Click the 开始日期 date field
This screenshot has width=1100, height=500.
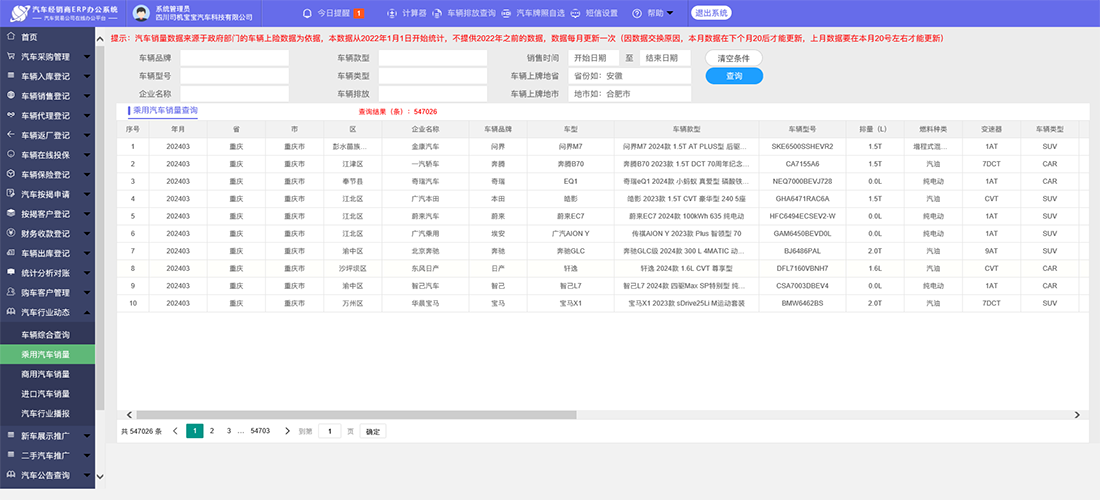click(x=593, y=58)
